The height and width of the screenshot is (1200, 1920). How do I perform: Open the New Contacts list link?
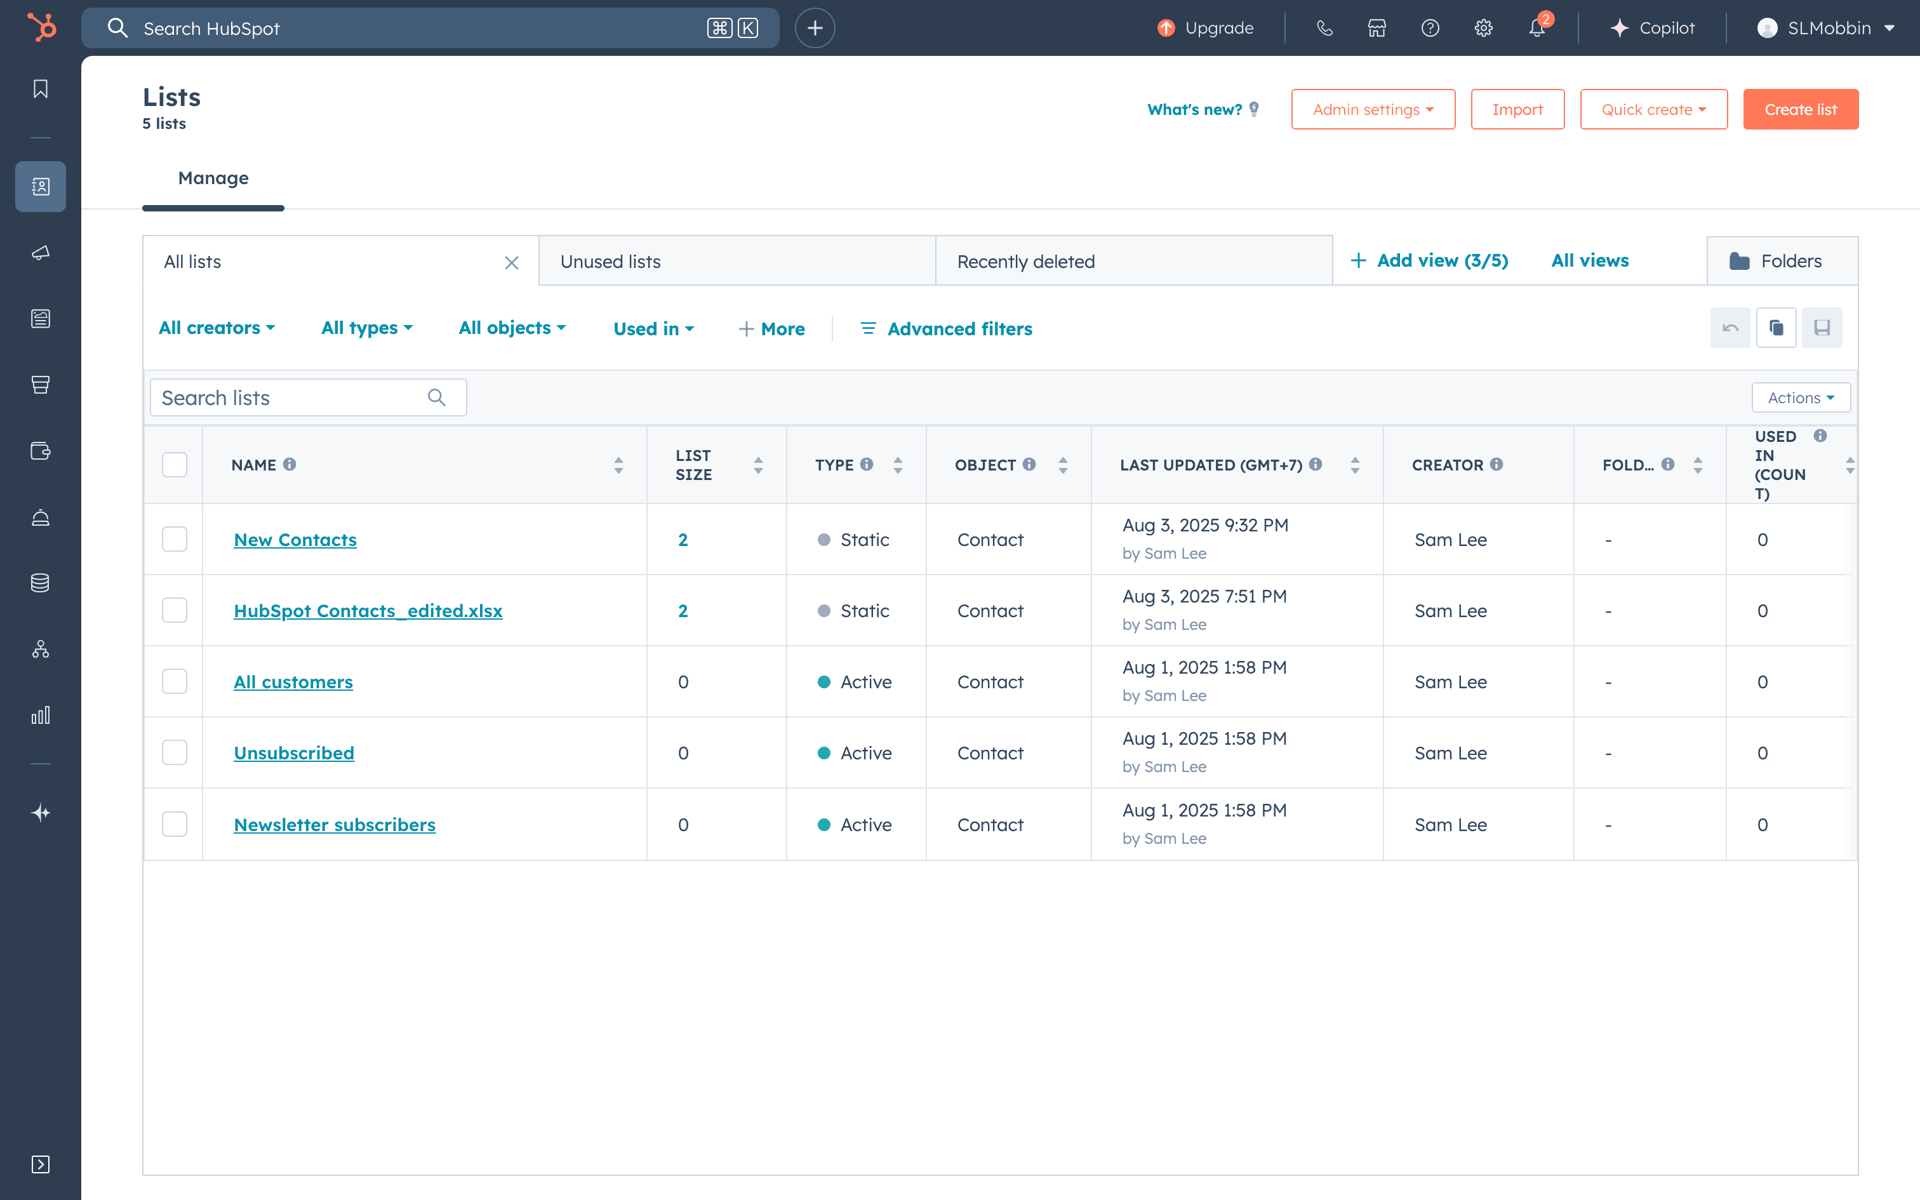tap(295, 540)
